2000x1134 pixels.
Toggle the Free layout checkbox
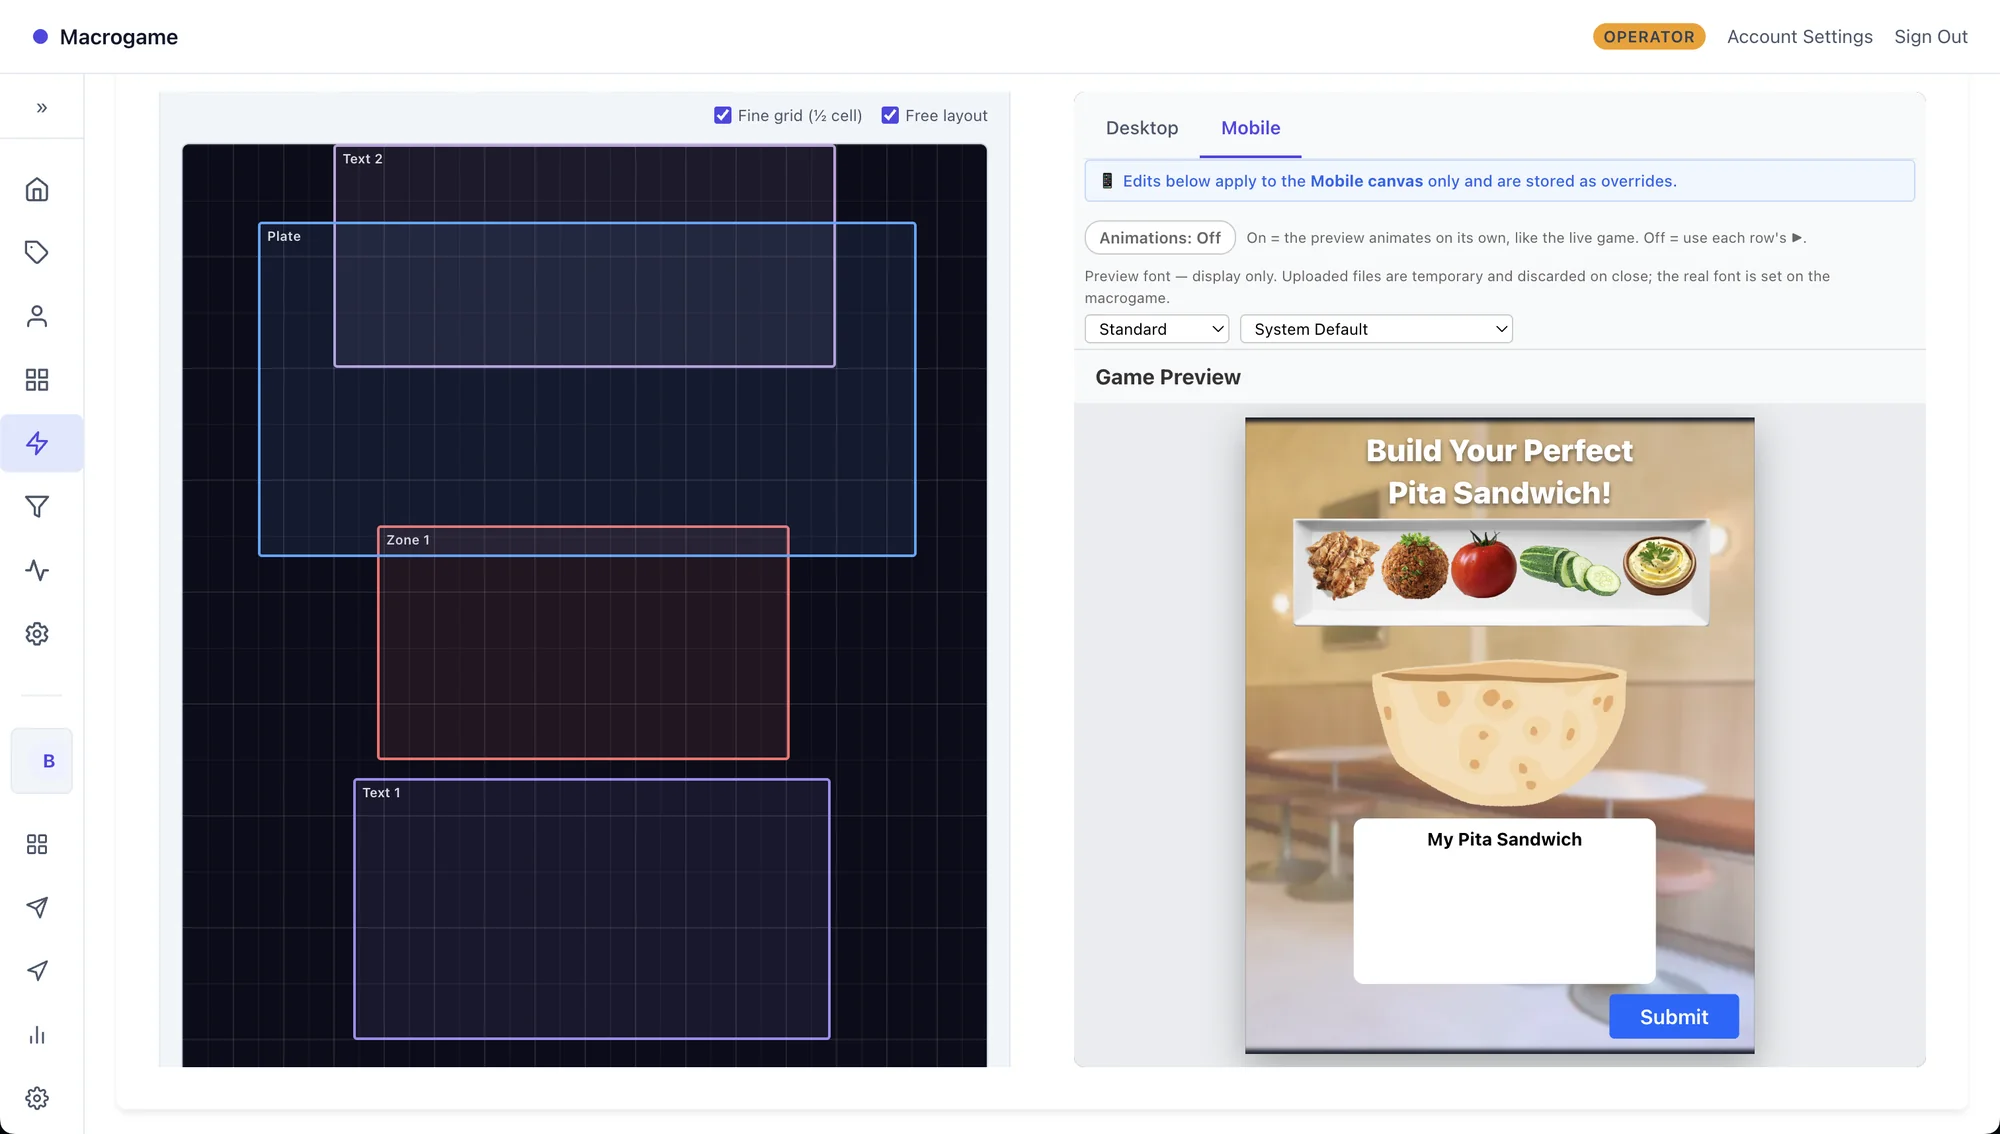pos(890,115)
